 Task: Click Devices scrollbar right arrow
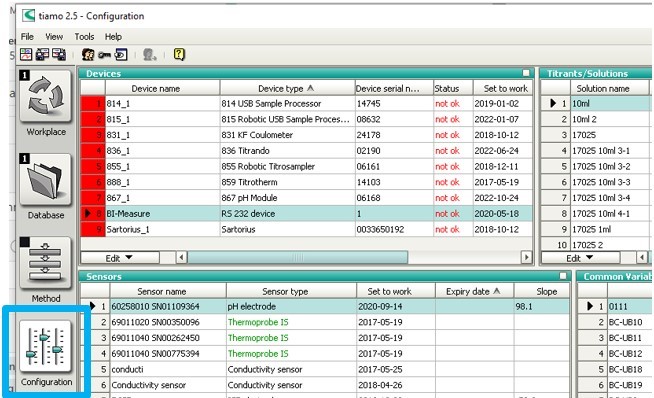527,257
